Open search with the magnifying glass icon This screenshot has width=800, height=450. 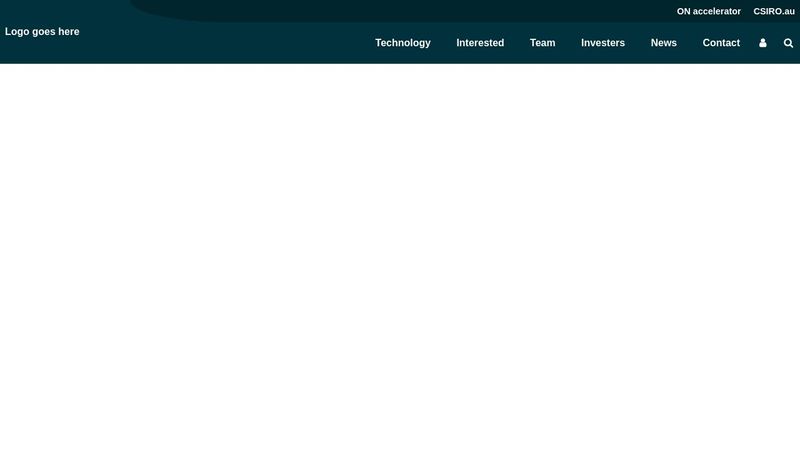point(788,43)
